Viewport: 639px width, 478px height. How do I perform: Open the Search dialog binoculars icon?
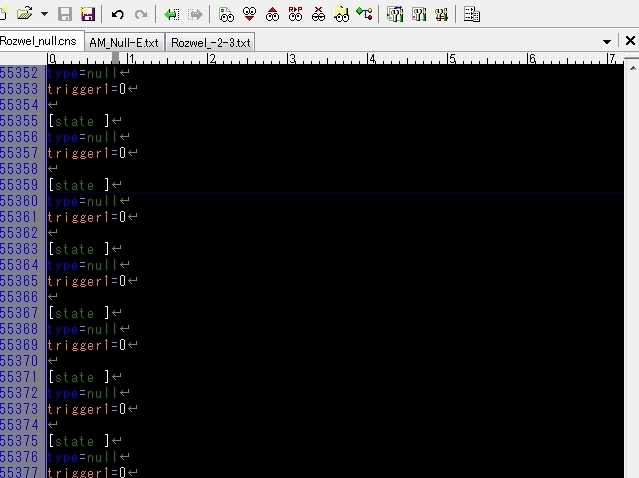(x=226, y=15)
